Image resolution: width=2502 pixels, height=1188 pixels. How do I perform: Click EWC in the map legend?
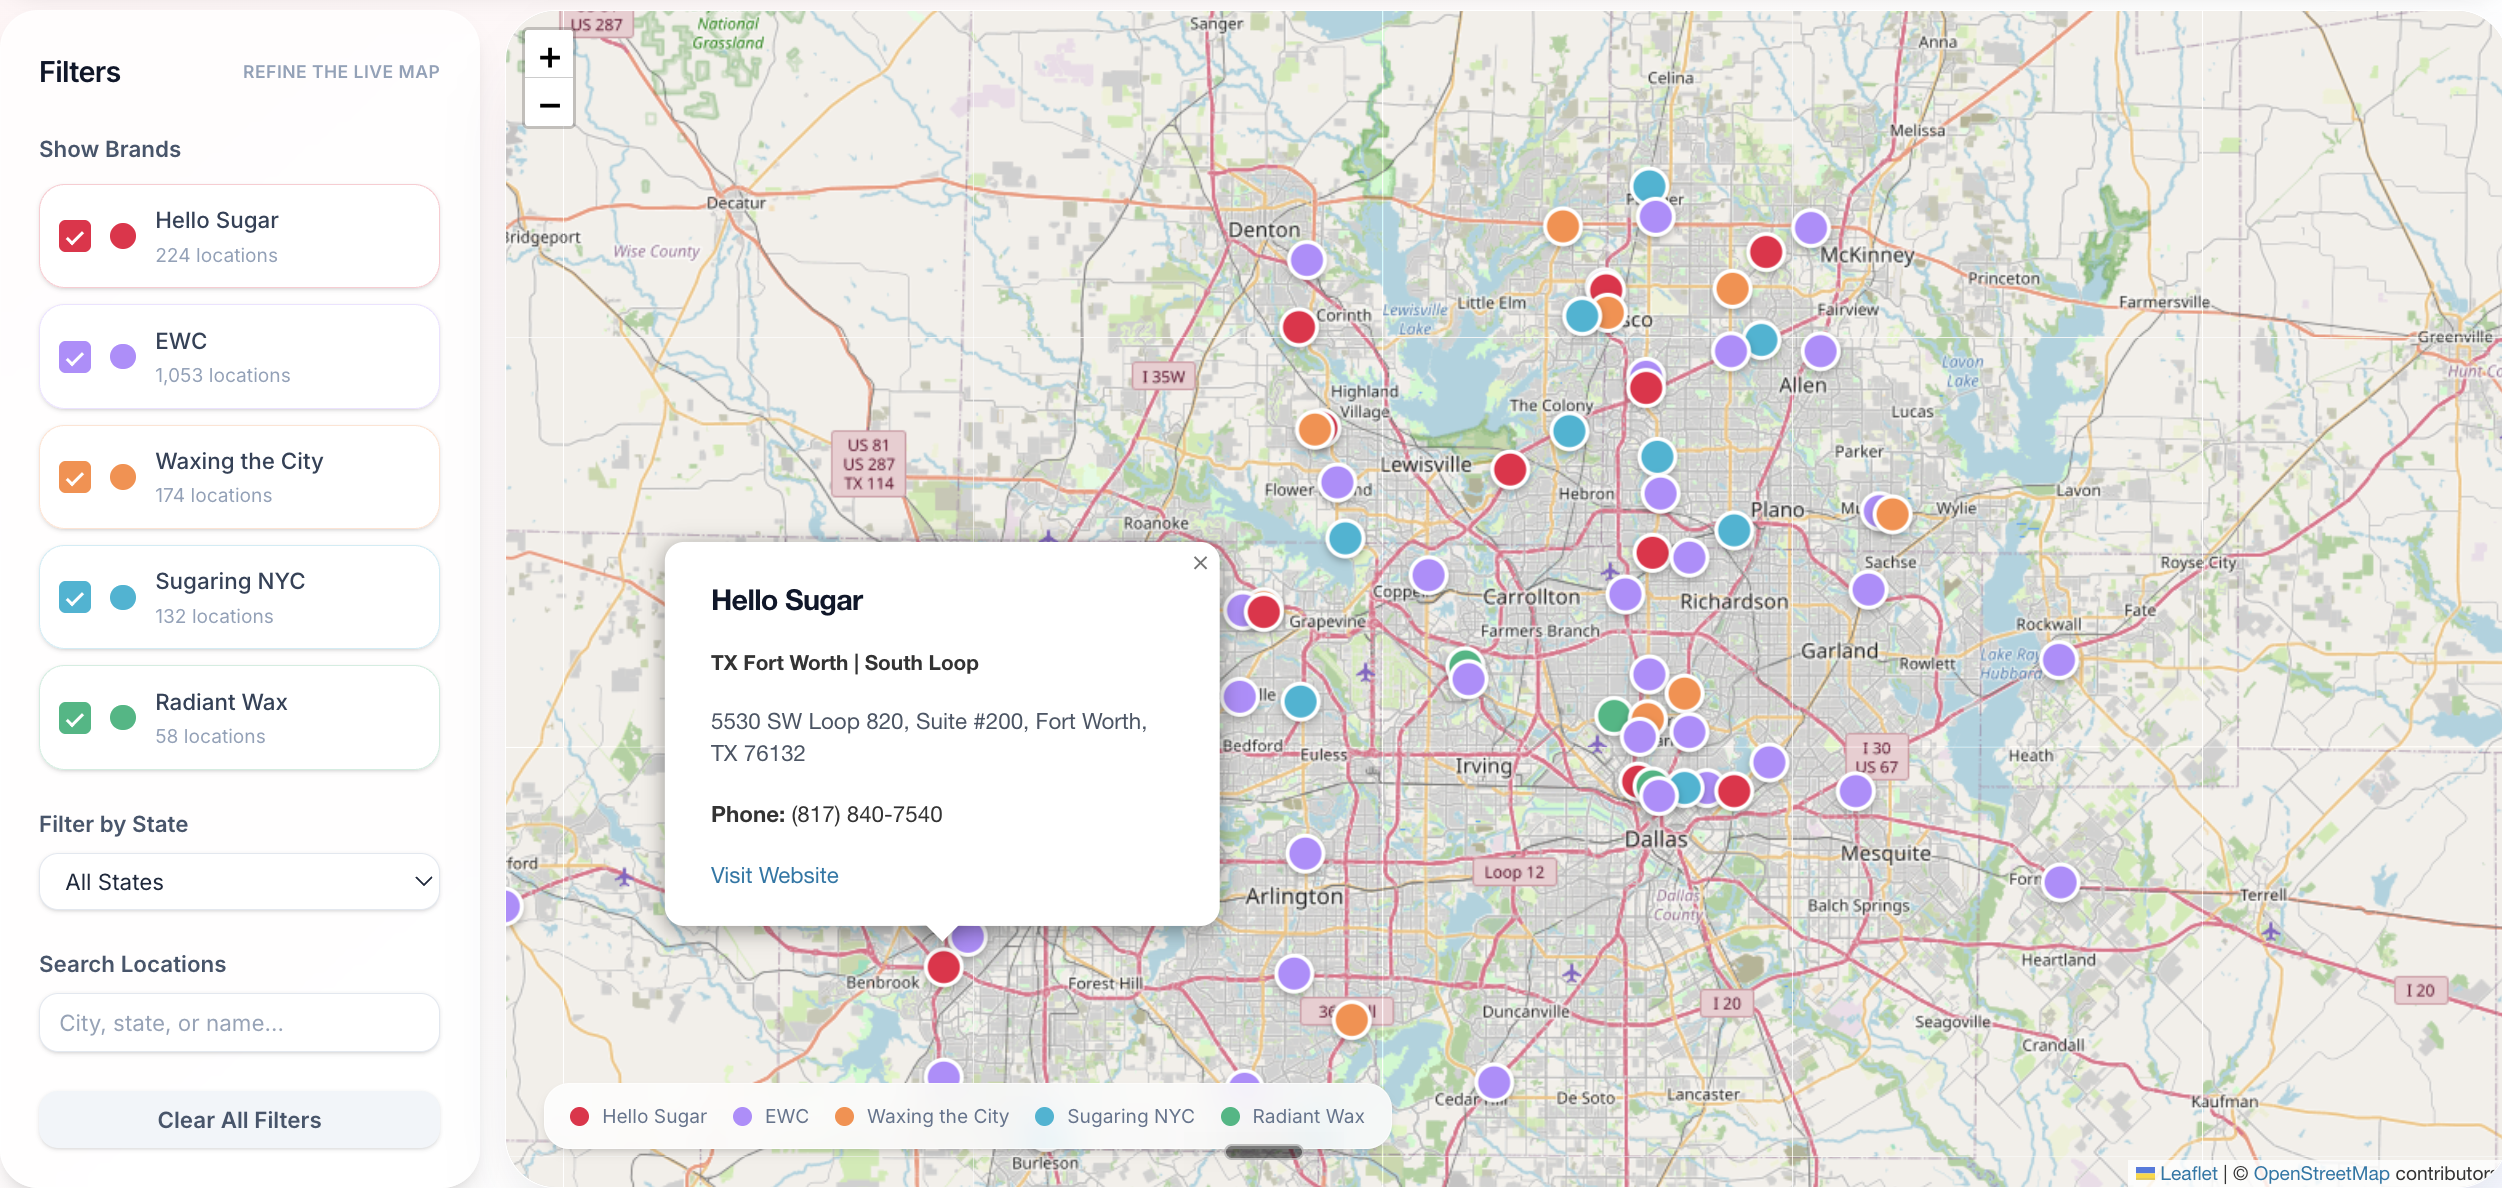click(x=771, y=1116)
